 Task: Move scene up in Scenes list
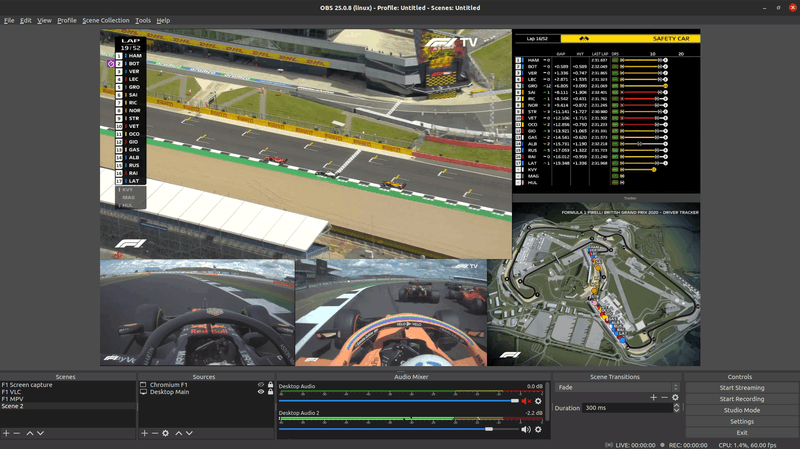[x=30, y=433]
